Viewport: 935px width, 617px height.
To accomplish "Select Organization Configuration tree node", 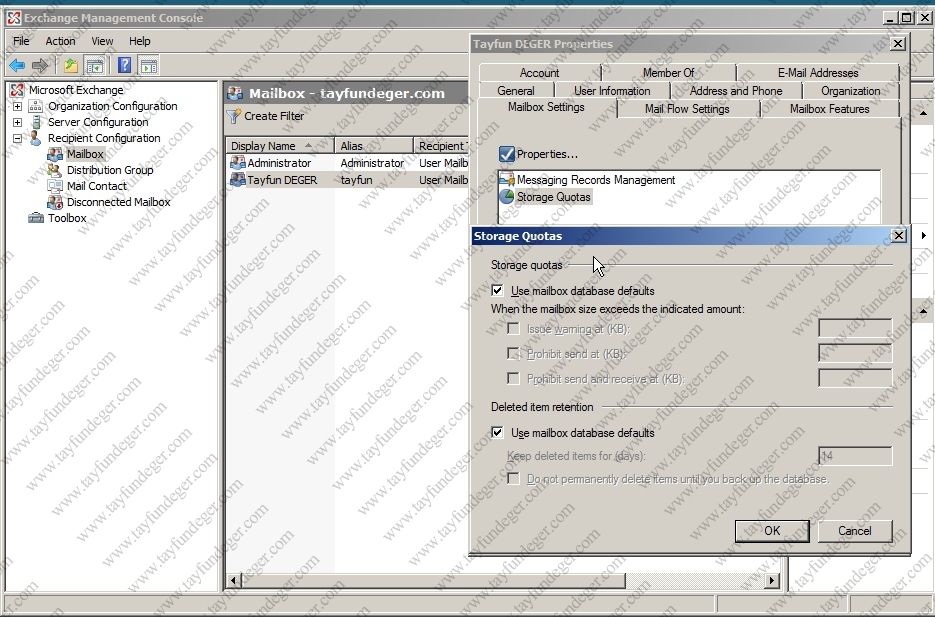I will click(x=112, y=106).
